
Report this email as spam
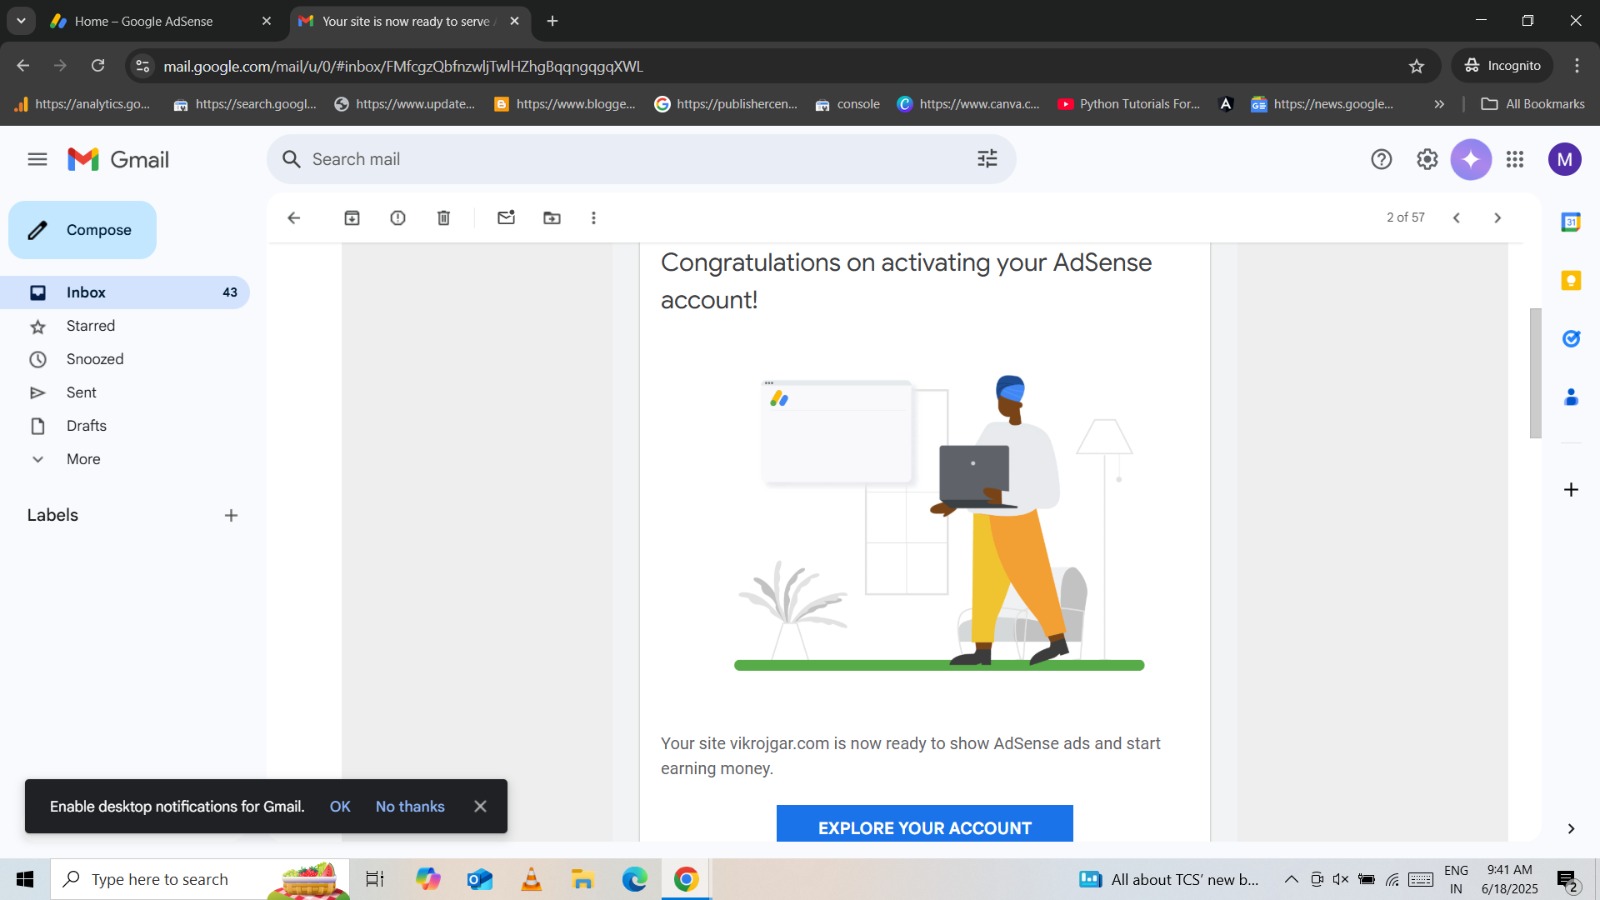click(x=398, y=218)
